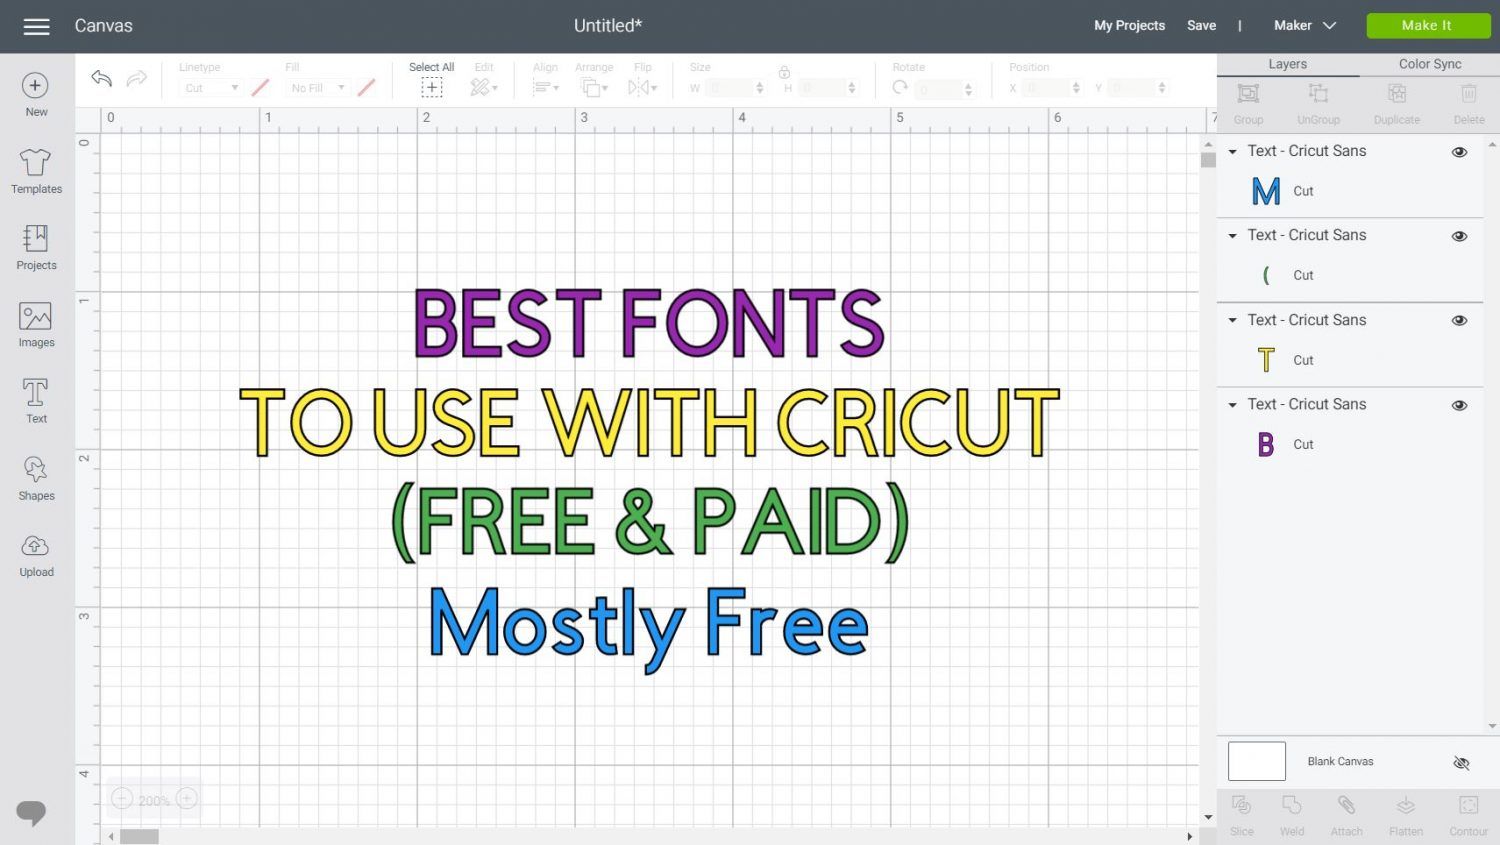
Task: Open the Flip dropdown
Action: [643, 88]
